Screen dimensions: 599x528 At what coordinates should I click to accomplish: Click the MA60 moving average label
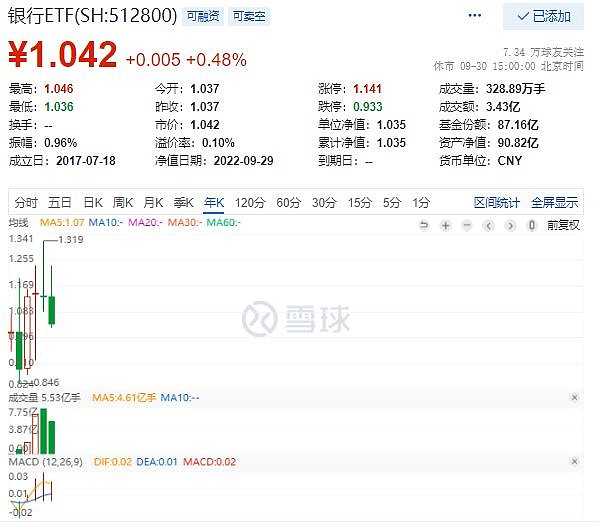click(223, 222)
